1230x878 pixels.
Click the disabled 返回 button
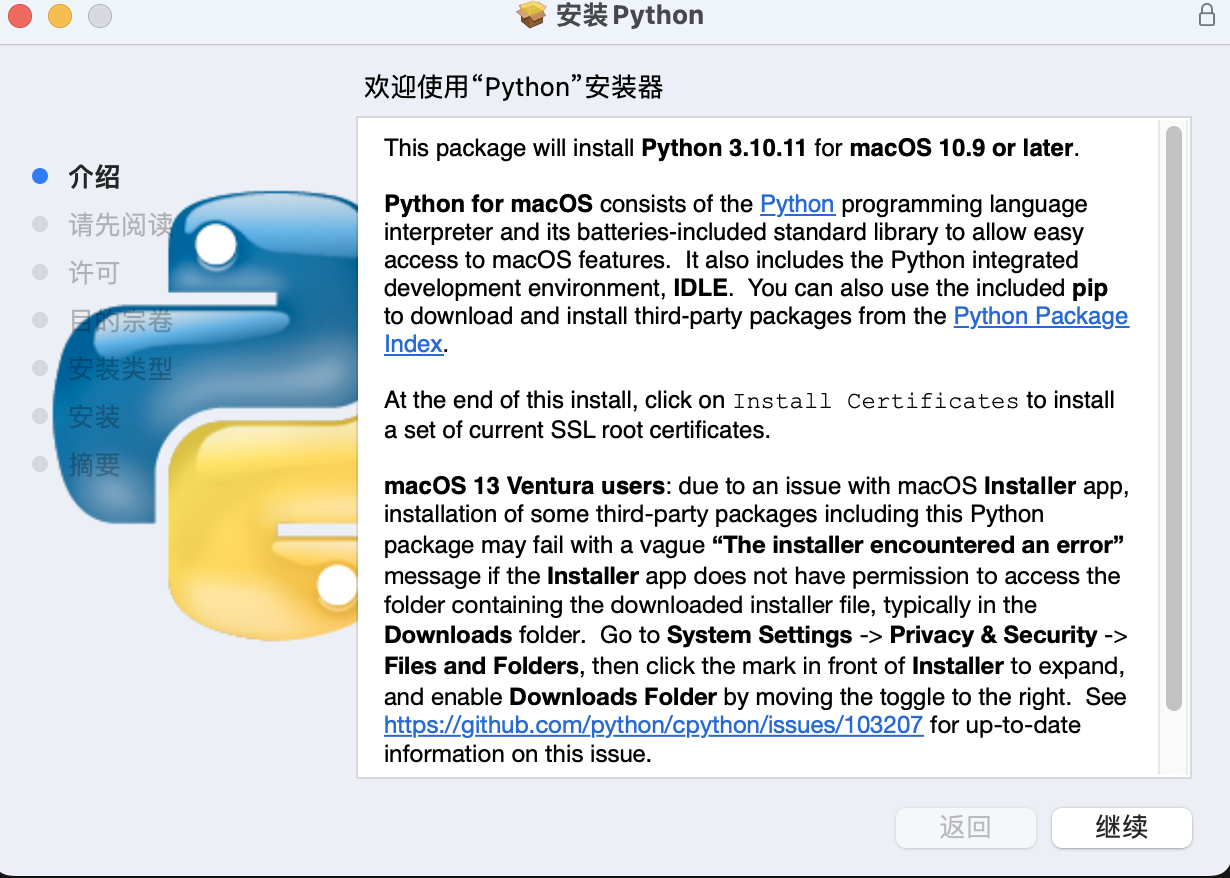pos(965,828)
